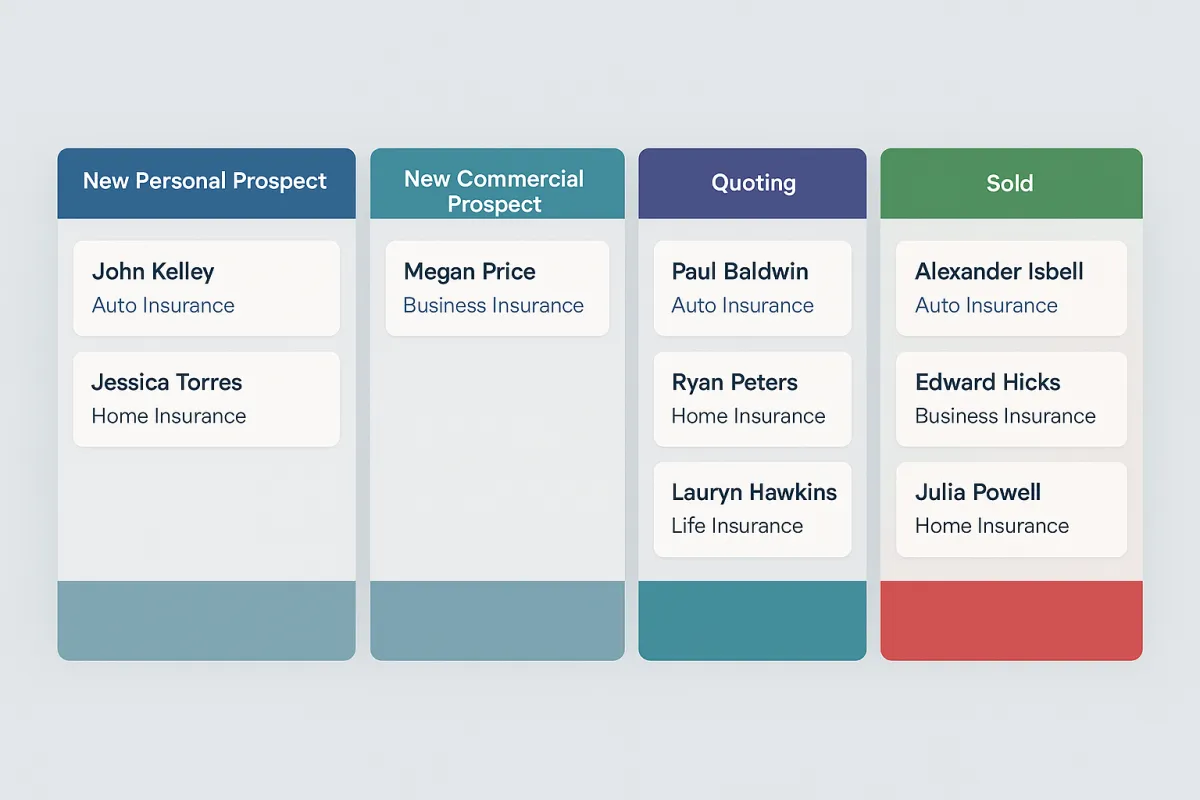This screenshot has width=1200, height=800.
Task: Click footer bar under New Personal Prospect
Action: [206, 620]
